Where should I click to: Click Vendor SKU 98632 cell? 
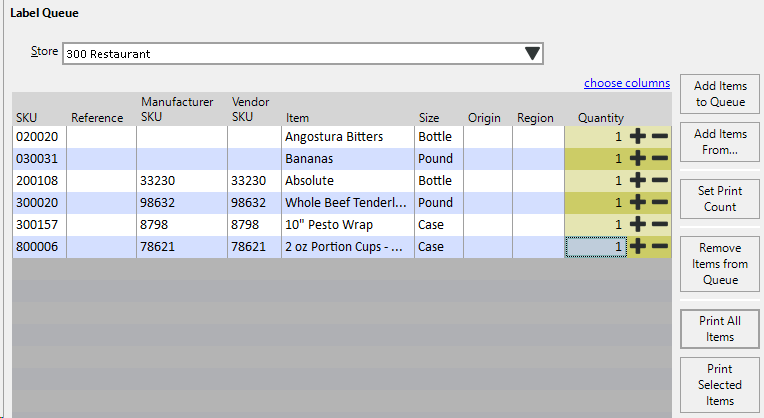tap(254, 203)
